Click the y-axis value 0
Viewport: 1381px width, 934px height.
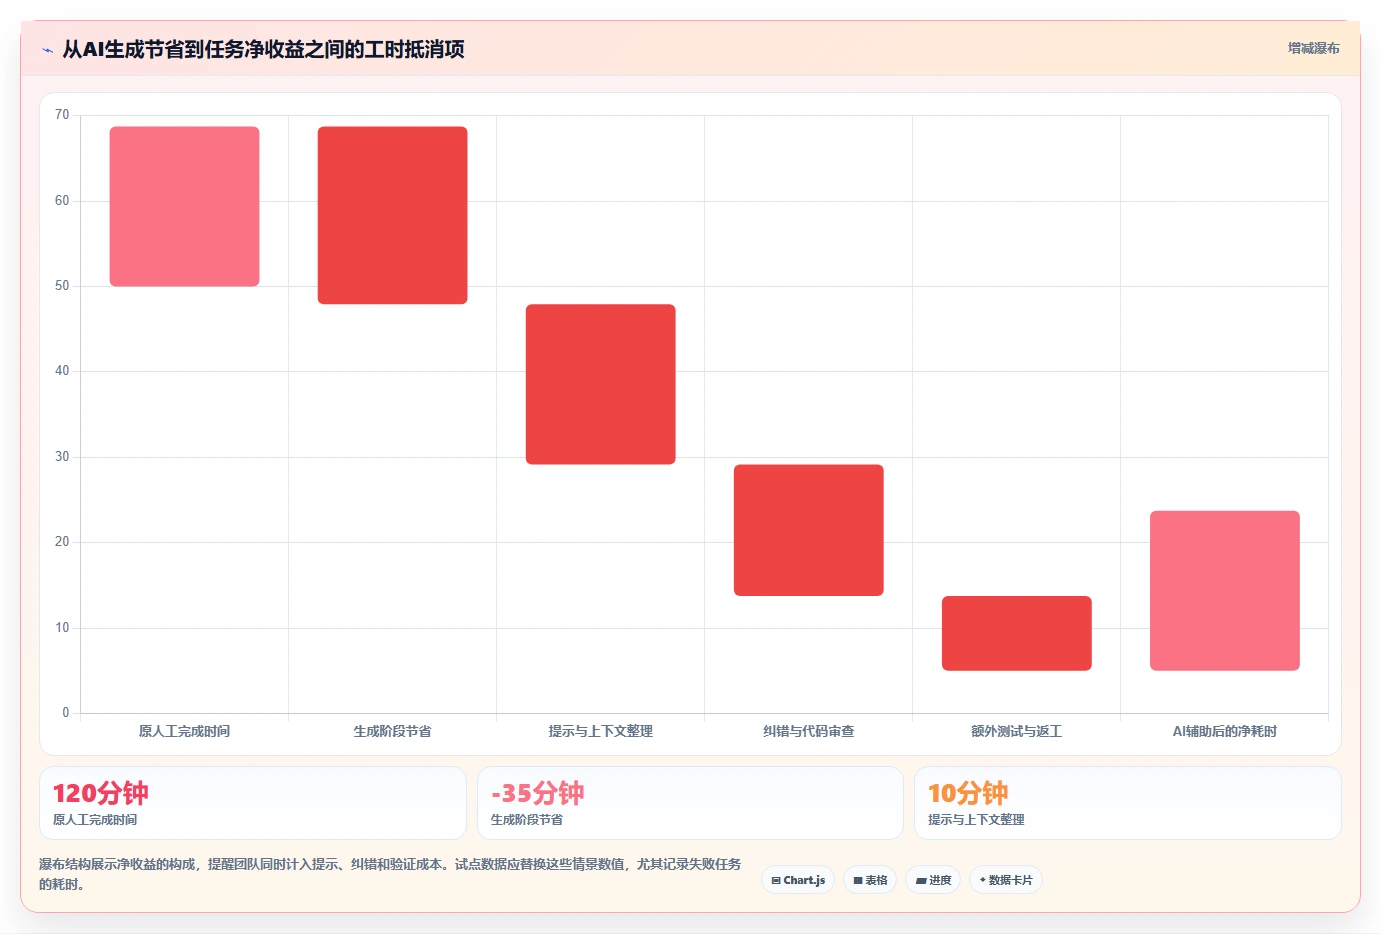(x=66, y=713)
